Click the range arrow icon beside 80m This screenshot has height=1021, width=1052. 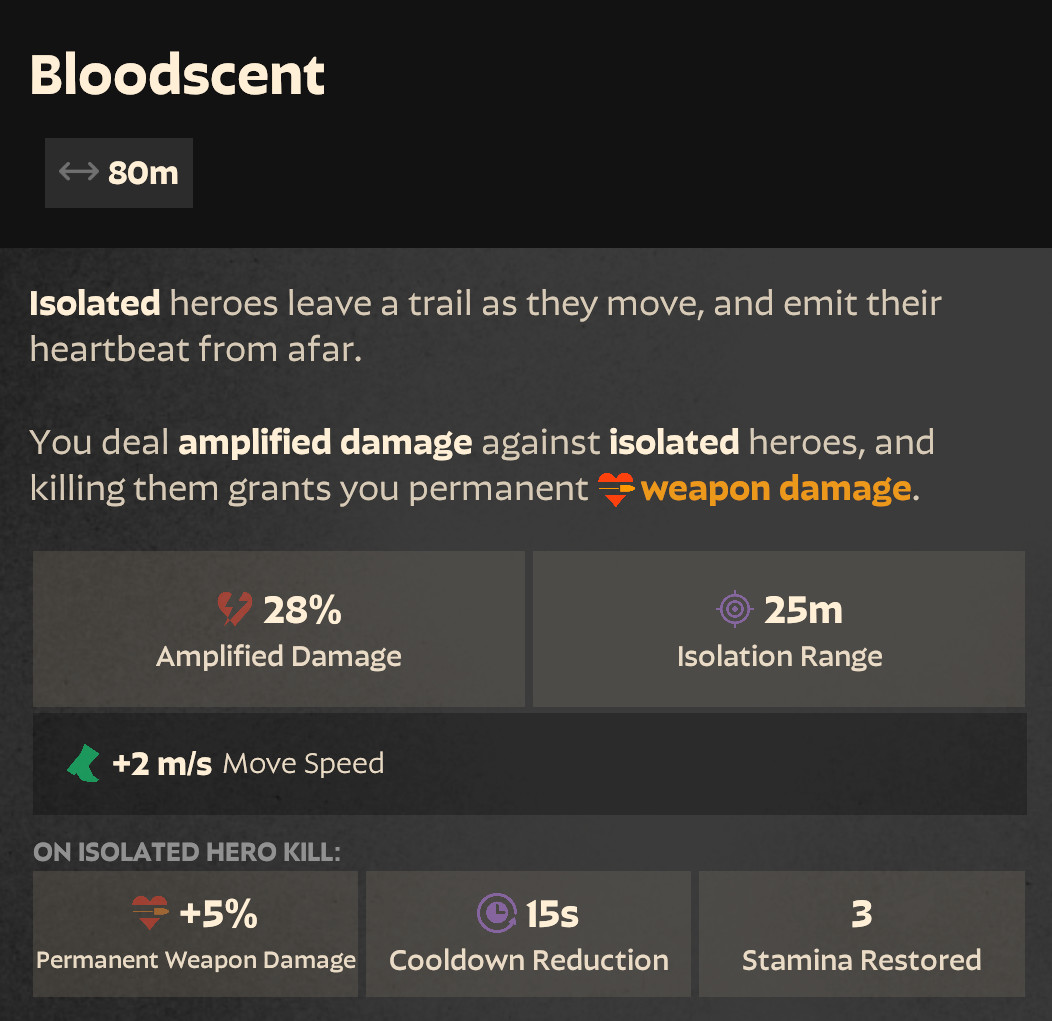tap(78, 172)
